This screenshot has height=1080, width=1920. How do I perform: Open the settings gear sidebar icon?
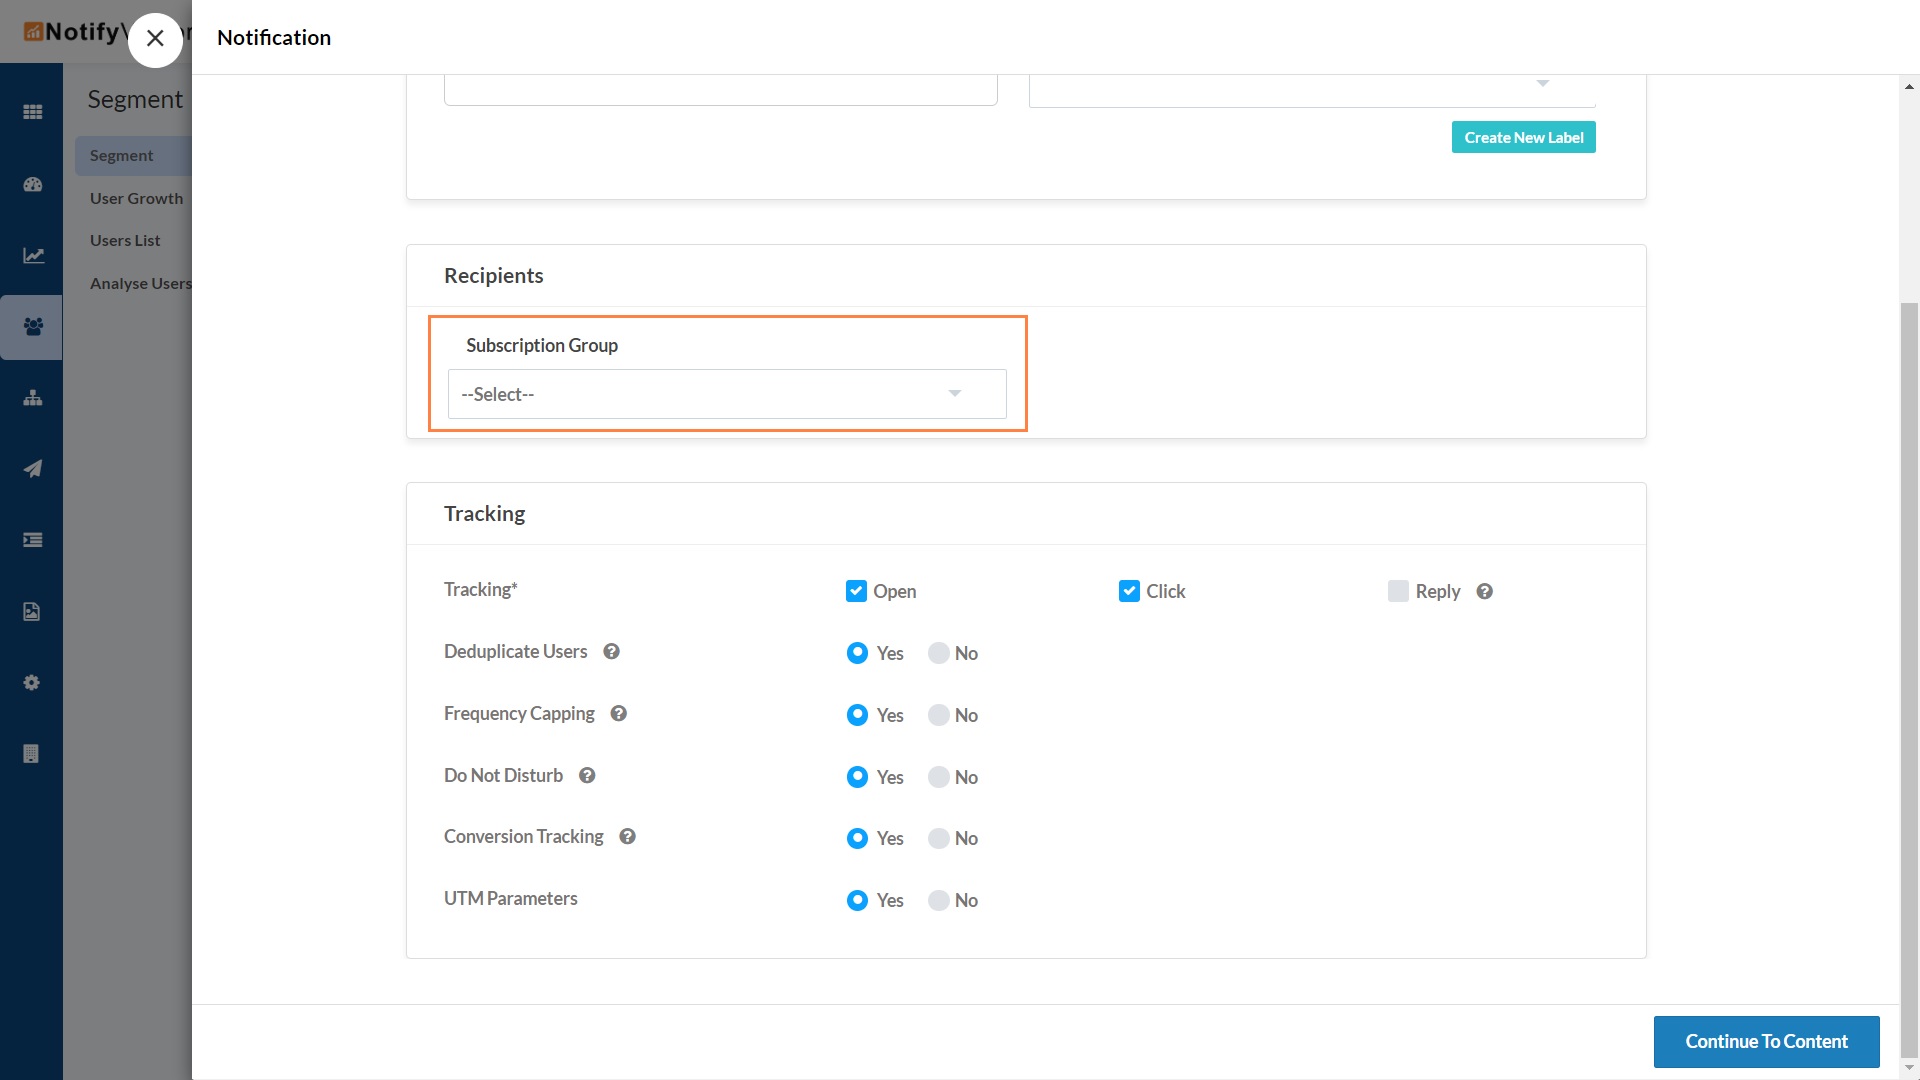[x=32, y=683]
